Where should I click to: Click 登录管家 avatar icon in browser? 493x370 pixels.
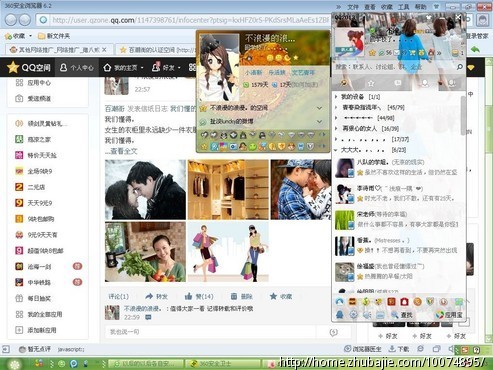click(483, 20)
